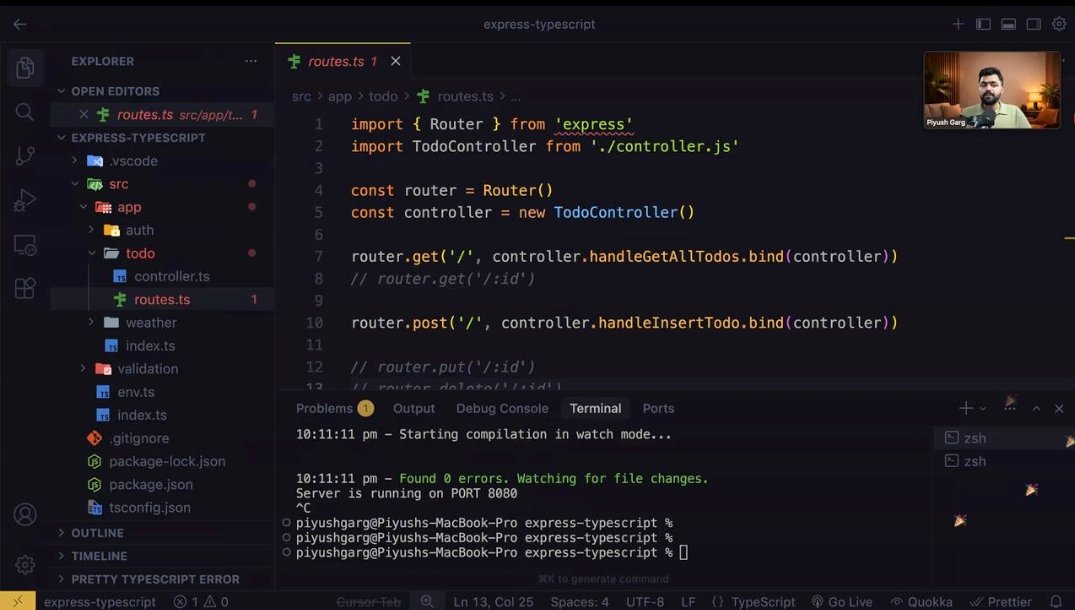Switch to the Ports tab
1075x610 pixels.
(658, 408)
